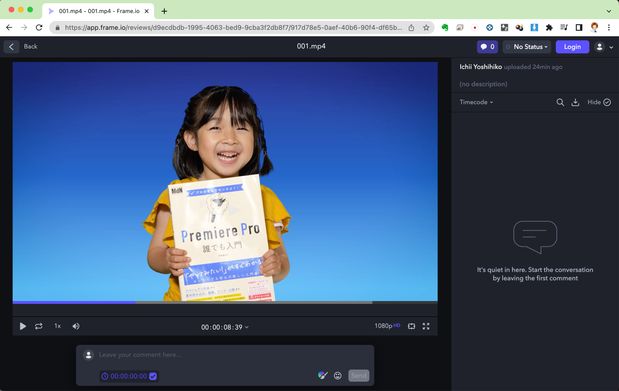
Task: Click the comment timecode 00:00:00:00
Action: pyautogui.click(x=129, y=376)
